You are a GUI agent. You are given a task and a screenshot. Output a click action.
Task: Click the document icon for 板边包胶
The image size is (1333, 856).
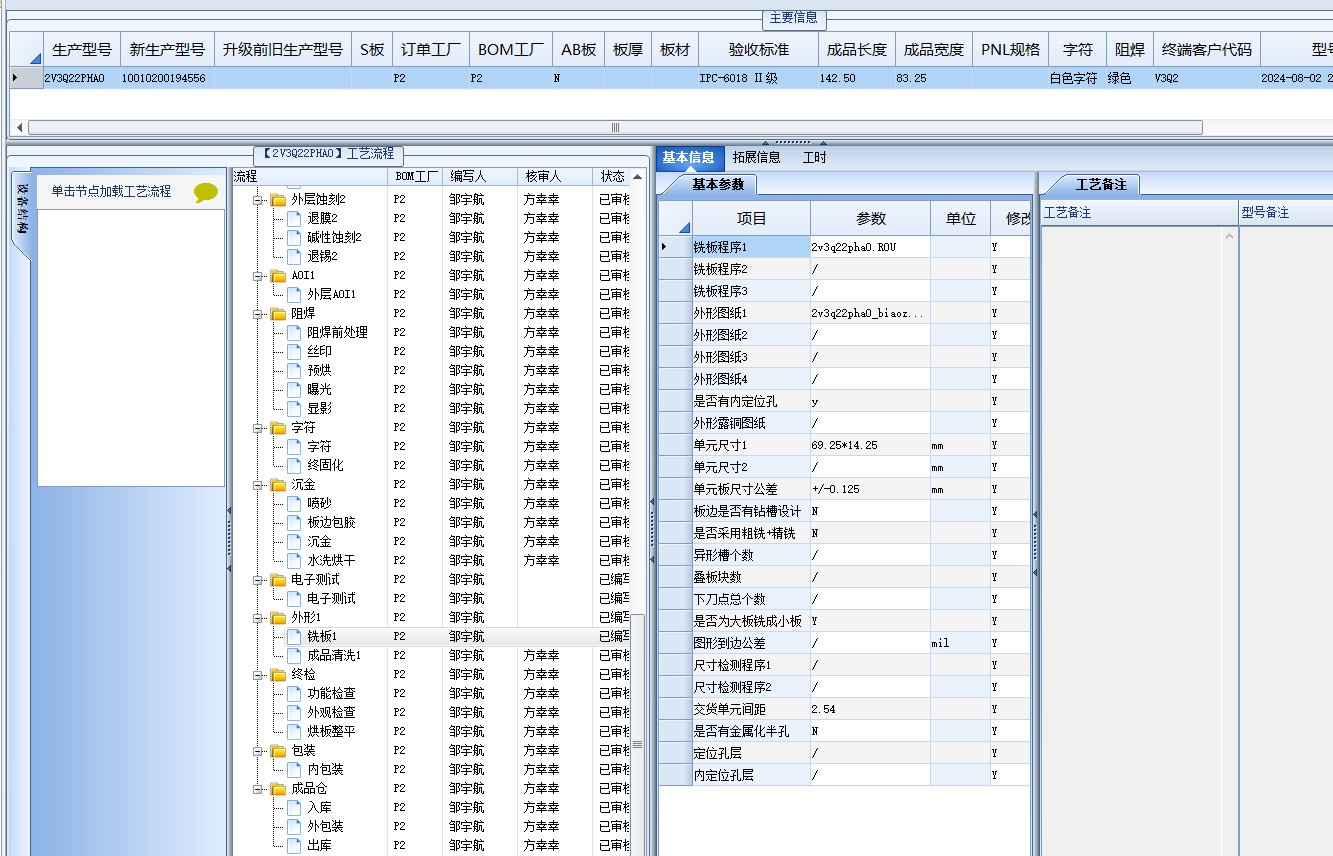click(294, 523)
